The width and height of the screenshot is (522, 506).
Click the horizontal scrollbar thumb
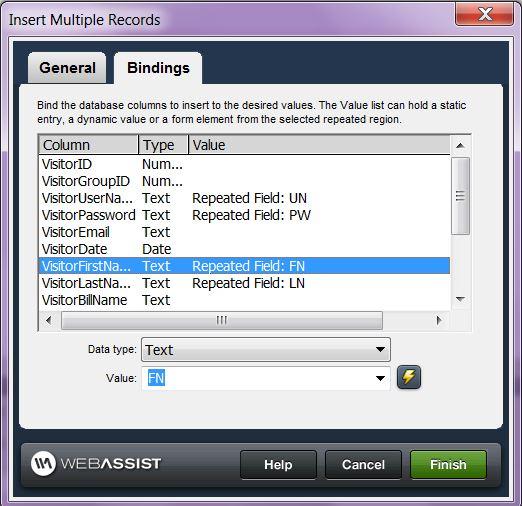[222, 320]
